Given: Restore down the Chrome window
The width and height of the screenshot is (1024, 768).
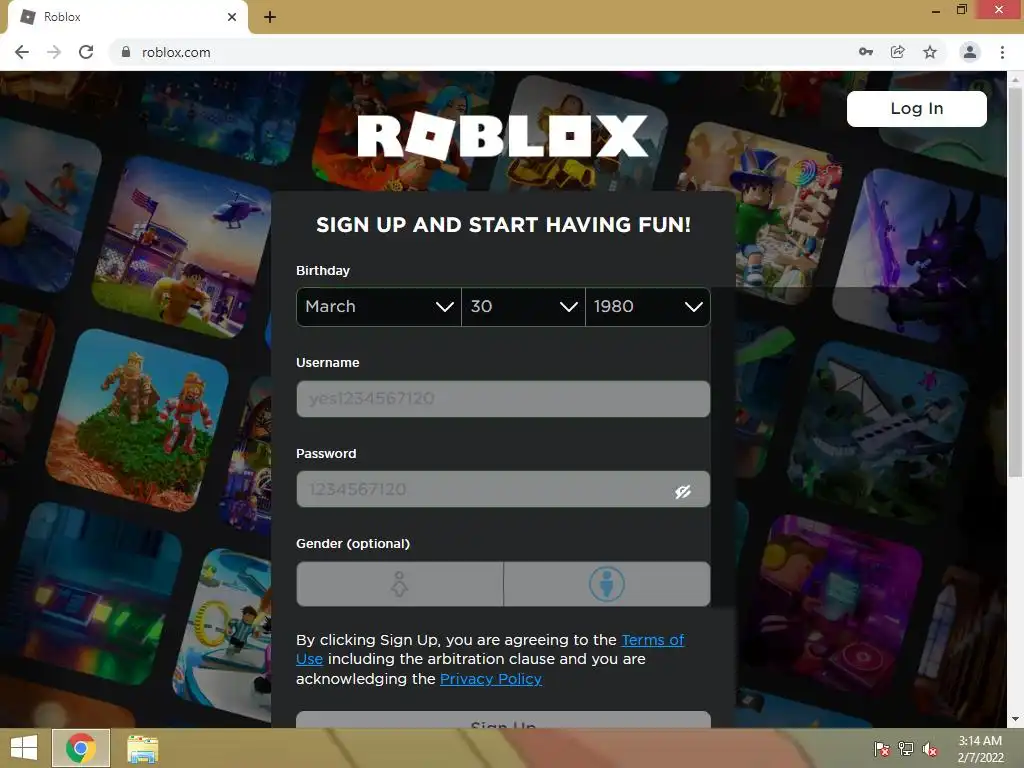Looking at the screenshot, I should [962, 10].
